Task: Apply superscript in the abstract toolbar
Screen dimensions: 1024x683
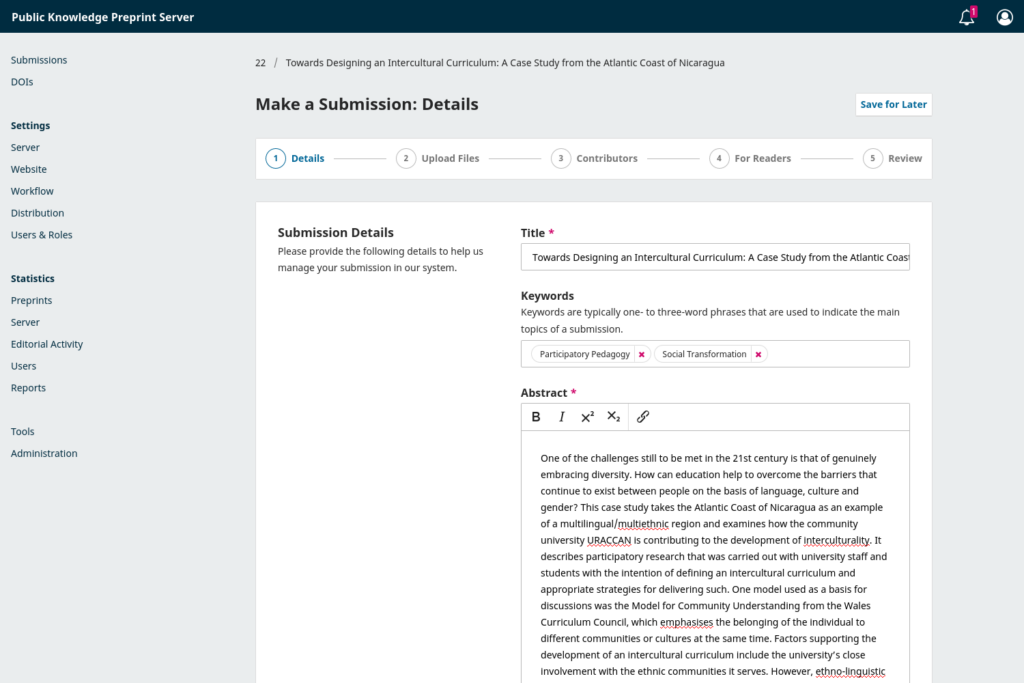Action: [x=587, y=417]
